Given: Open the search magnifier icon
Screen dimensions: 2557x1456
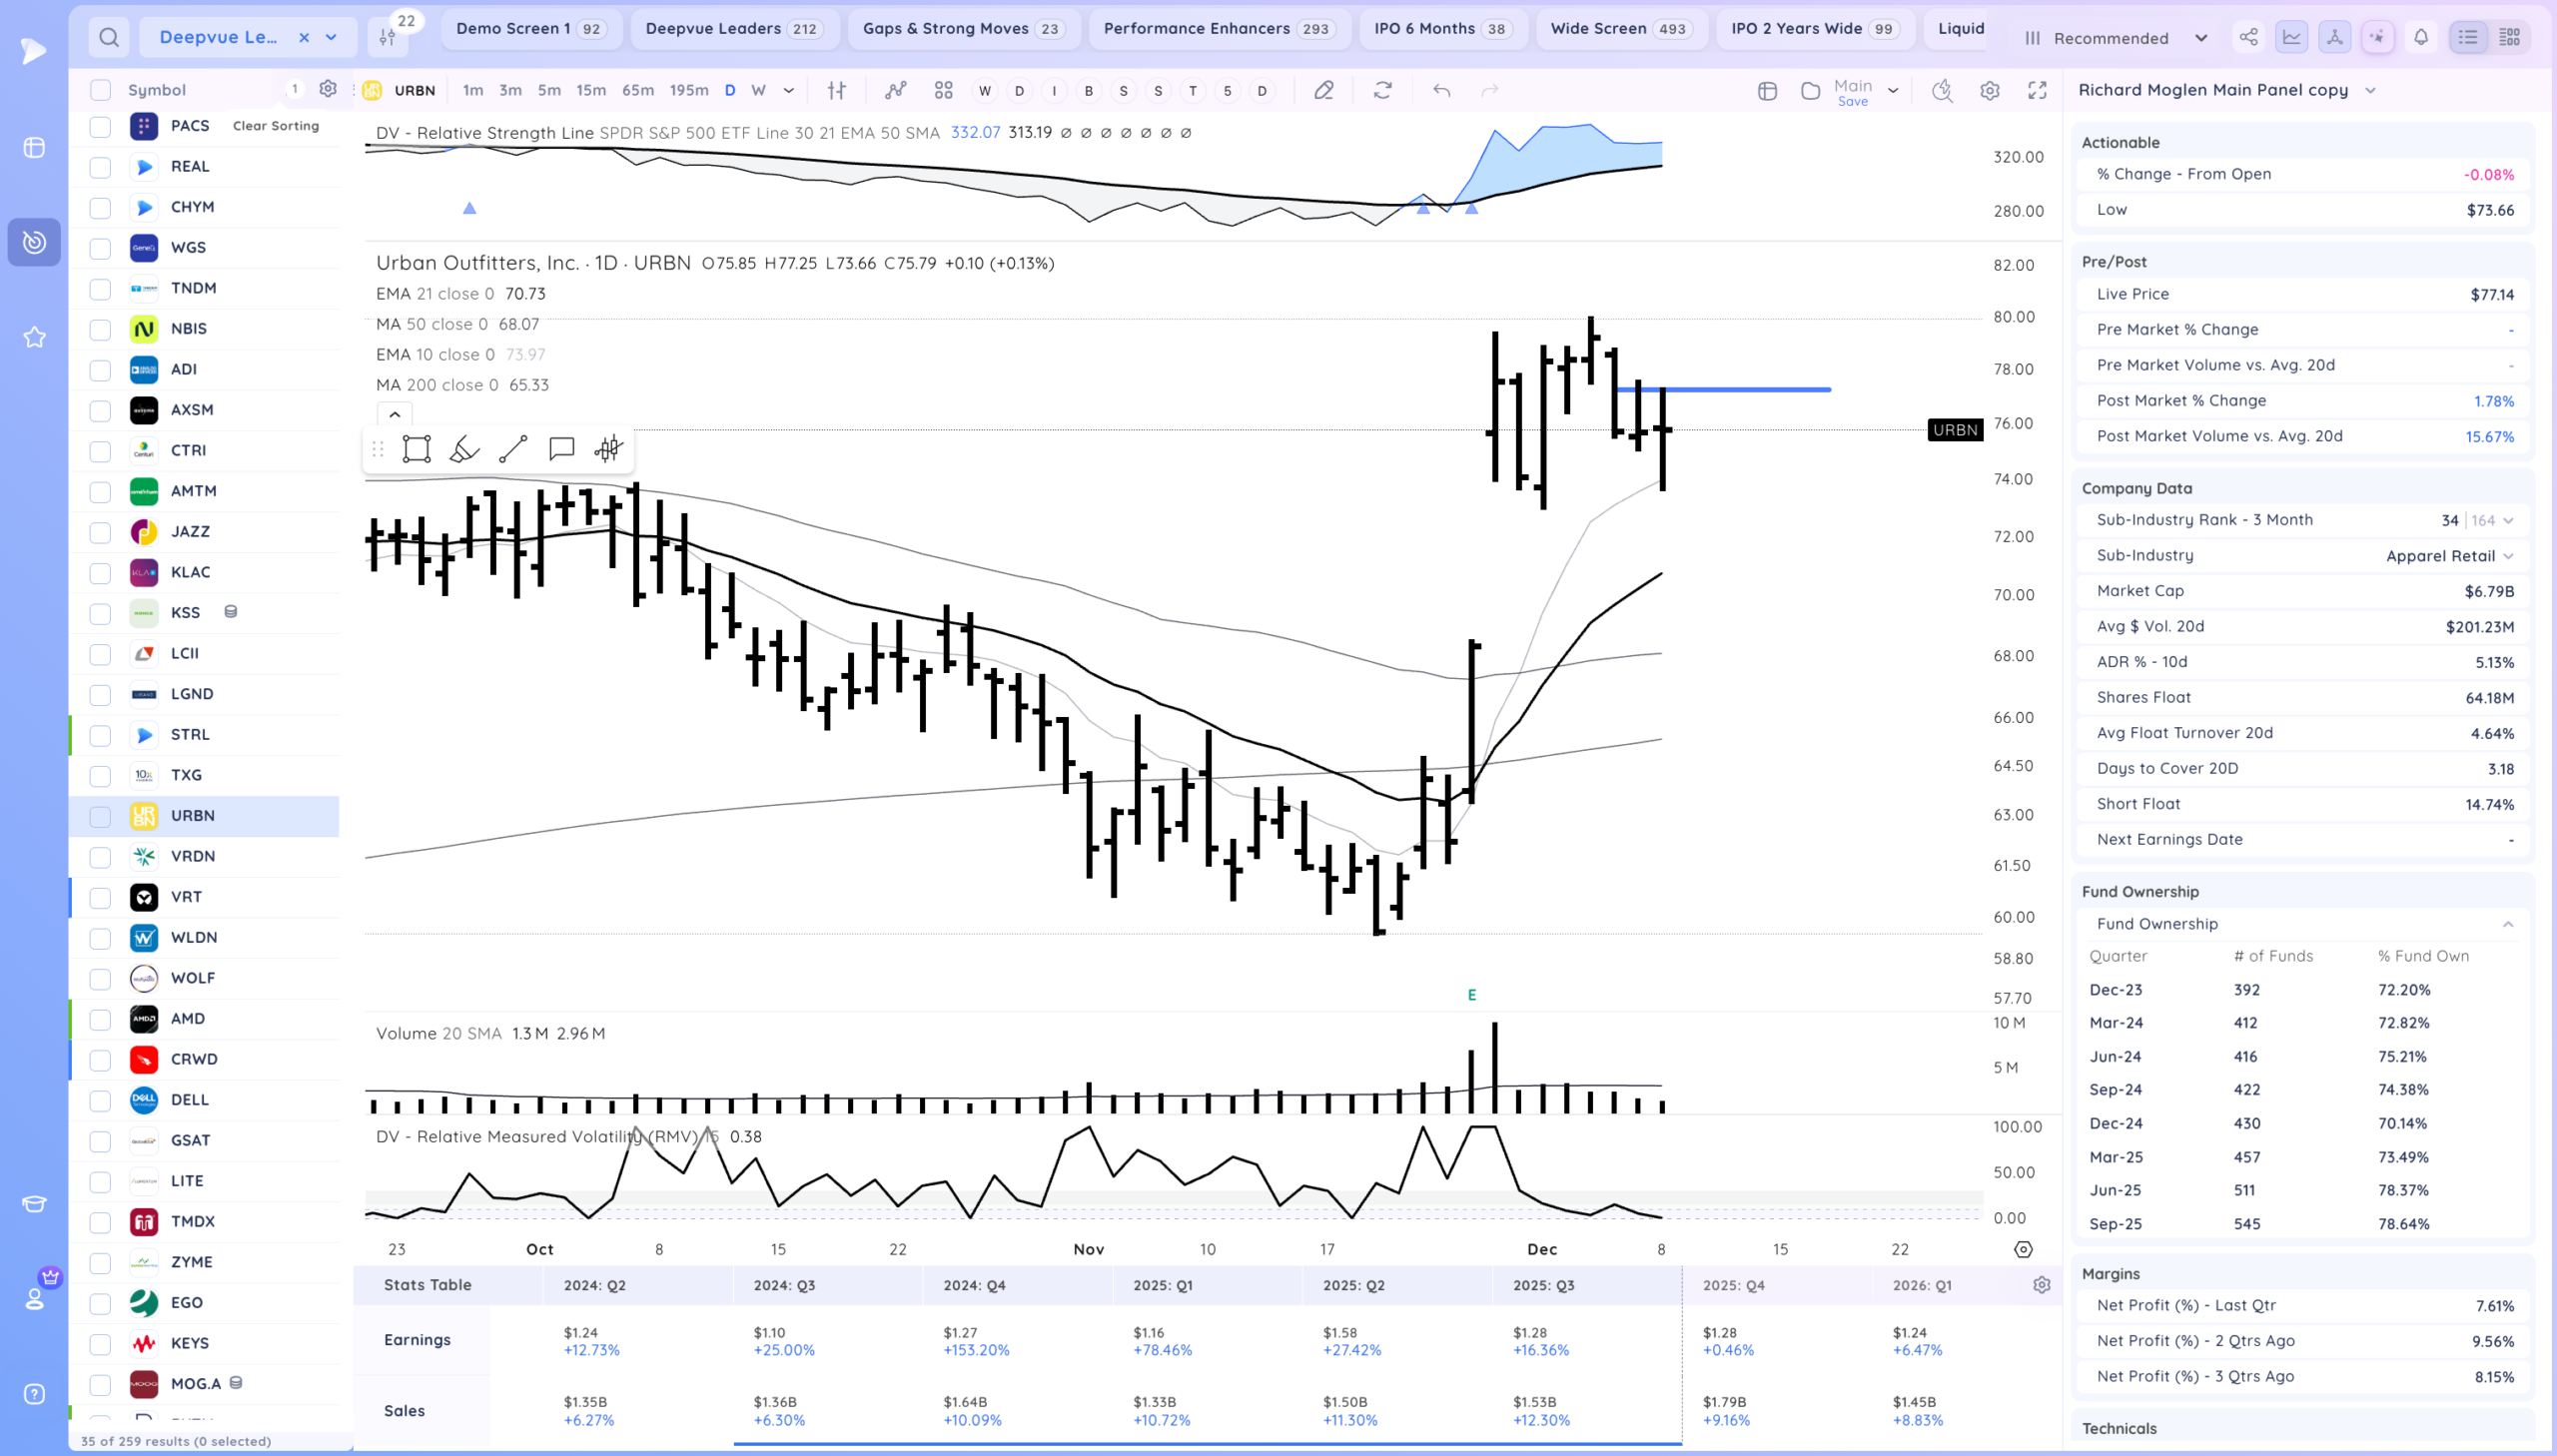Looking at the screenshot, I should [x=109, y=38].
